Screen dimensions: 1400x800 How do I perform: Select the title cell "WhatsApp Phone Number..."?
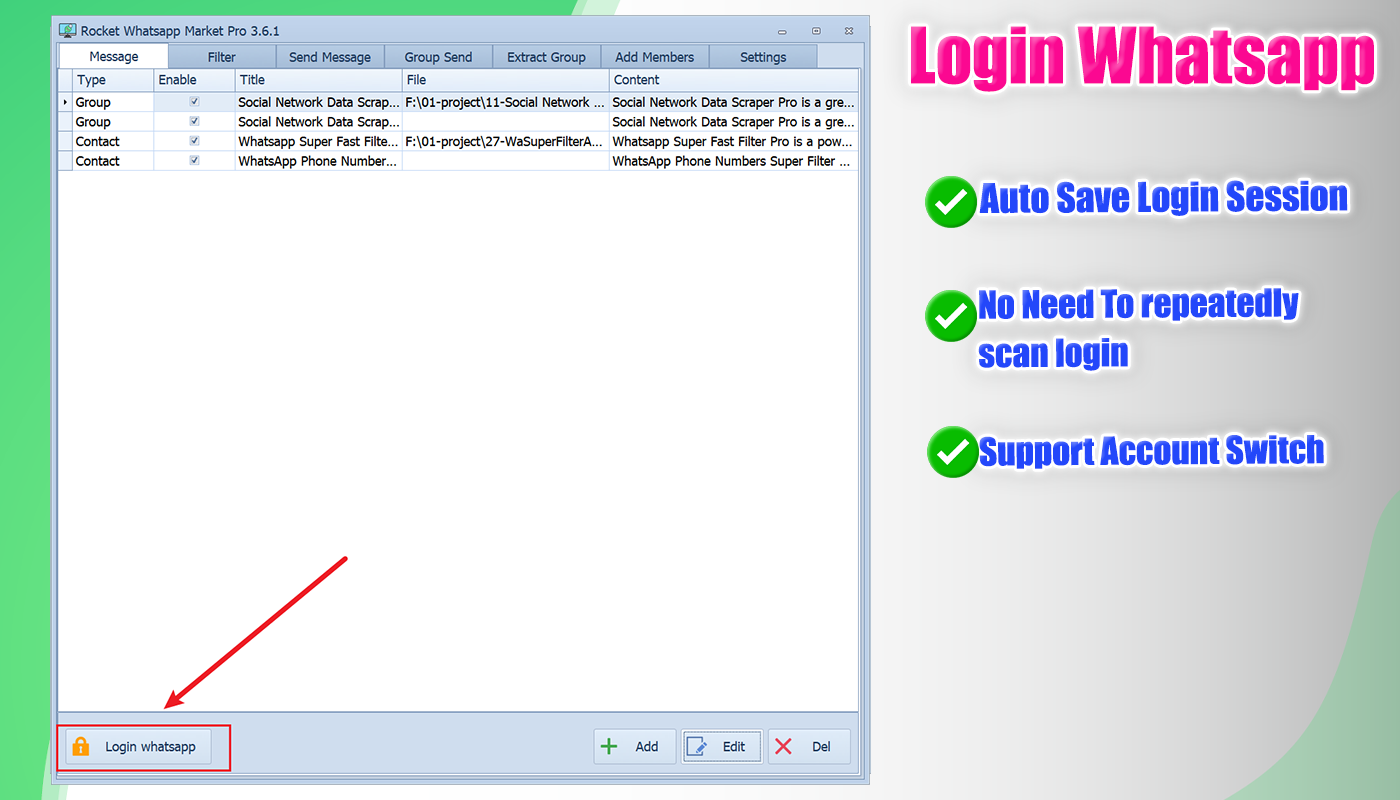pos(318,161)
